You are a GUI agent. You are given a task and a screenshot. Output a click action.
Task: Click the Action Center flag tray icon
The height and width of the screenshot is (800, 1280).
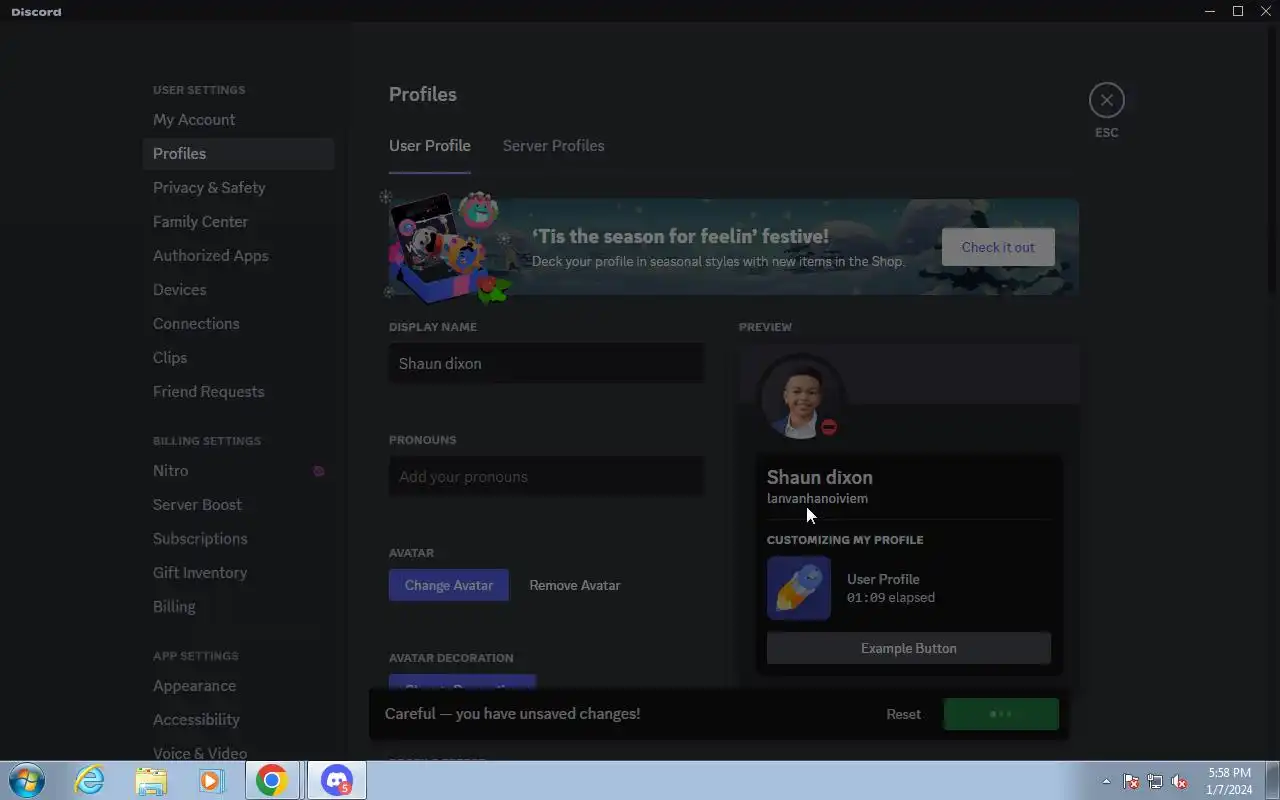(1131, 781)
